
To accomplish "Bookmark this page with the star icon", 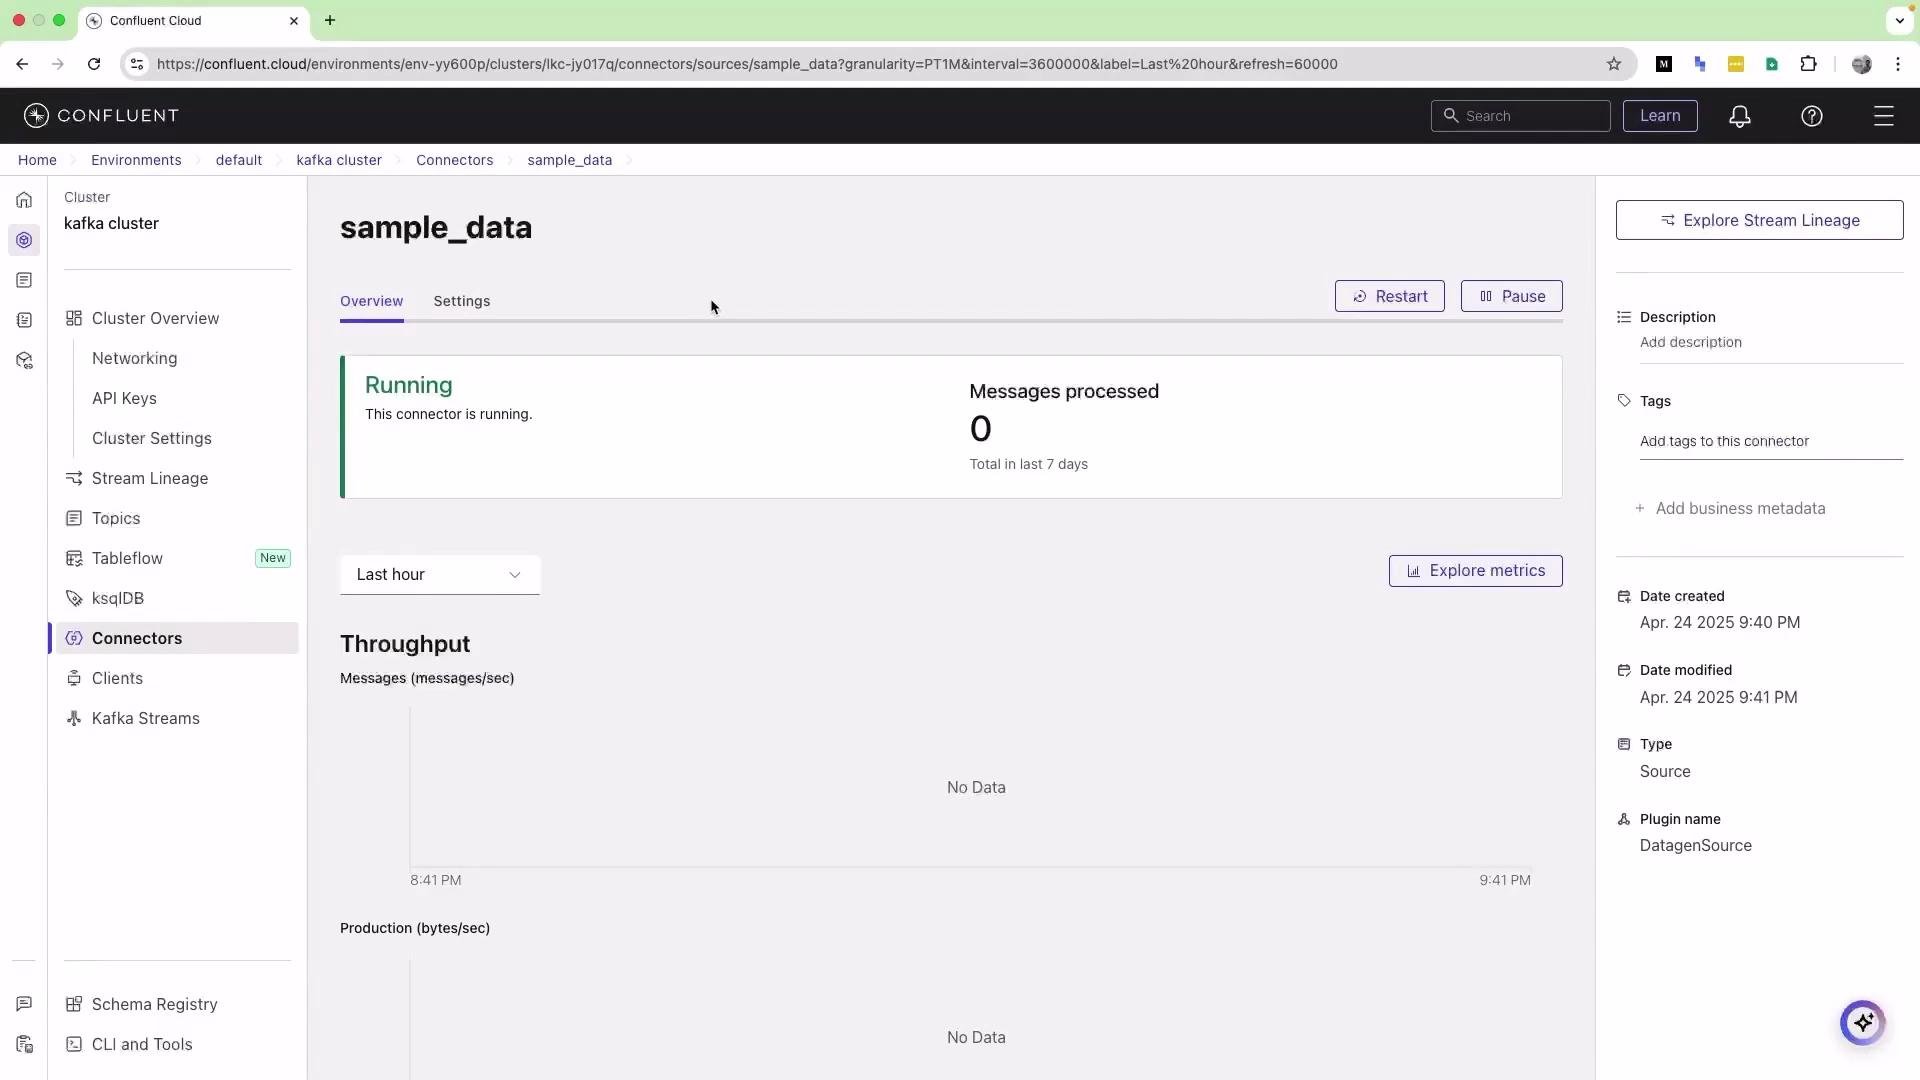I will click(x=1614, y=64).
